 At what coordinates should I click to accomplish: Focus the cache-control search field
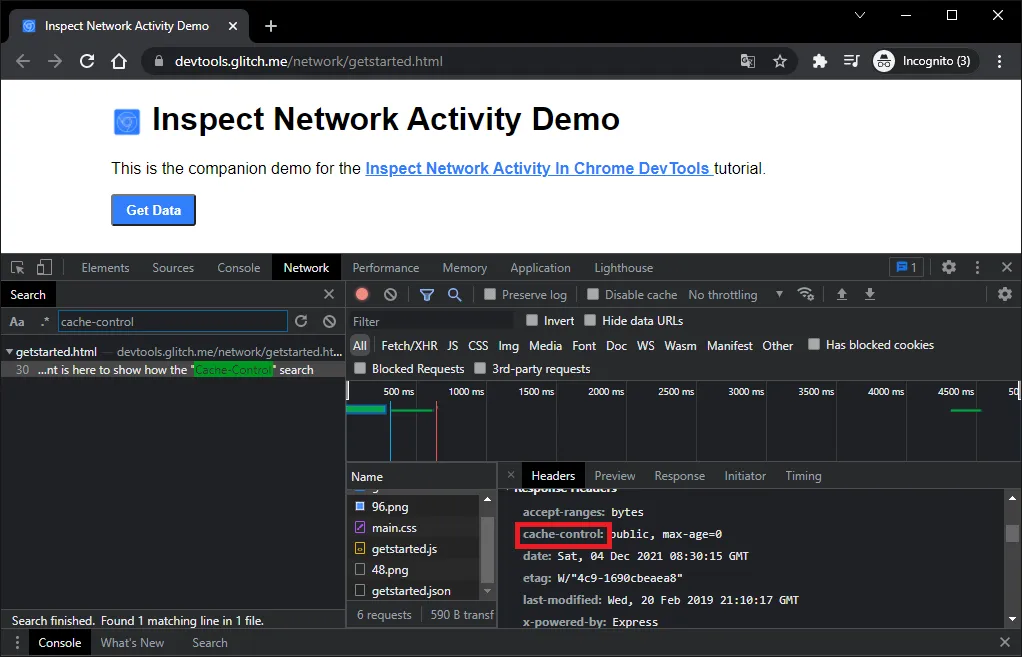(173, 321)
